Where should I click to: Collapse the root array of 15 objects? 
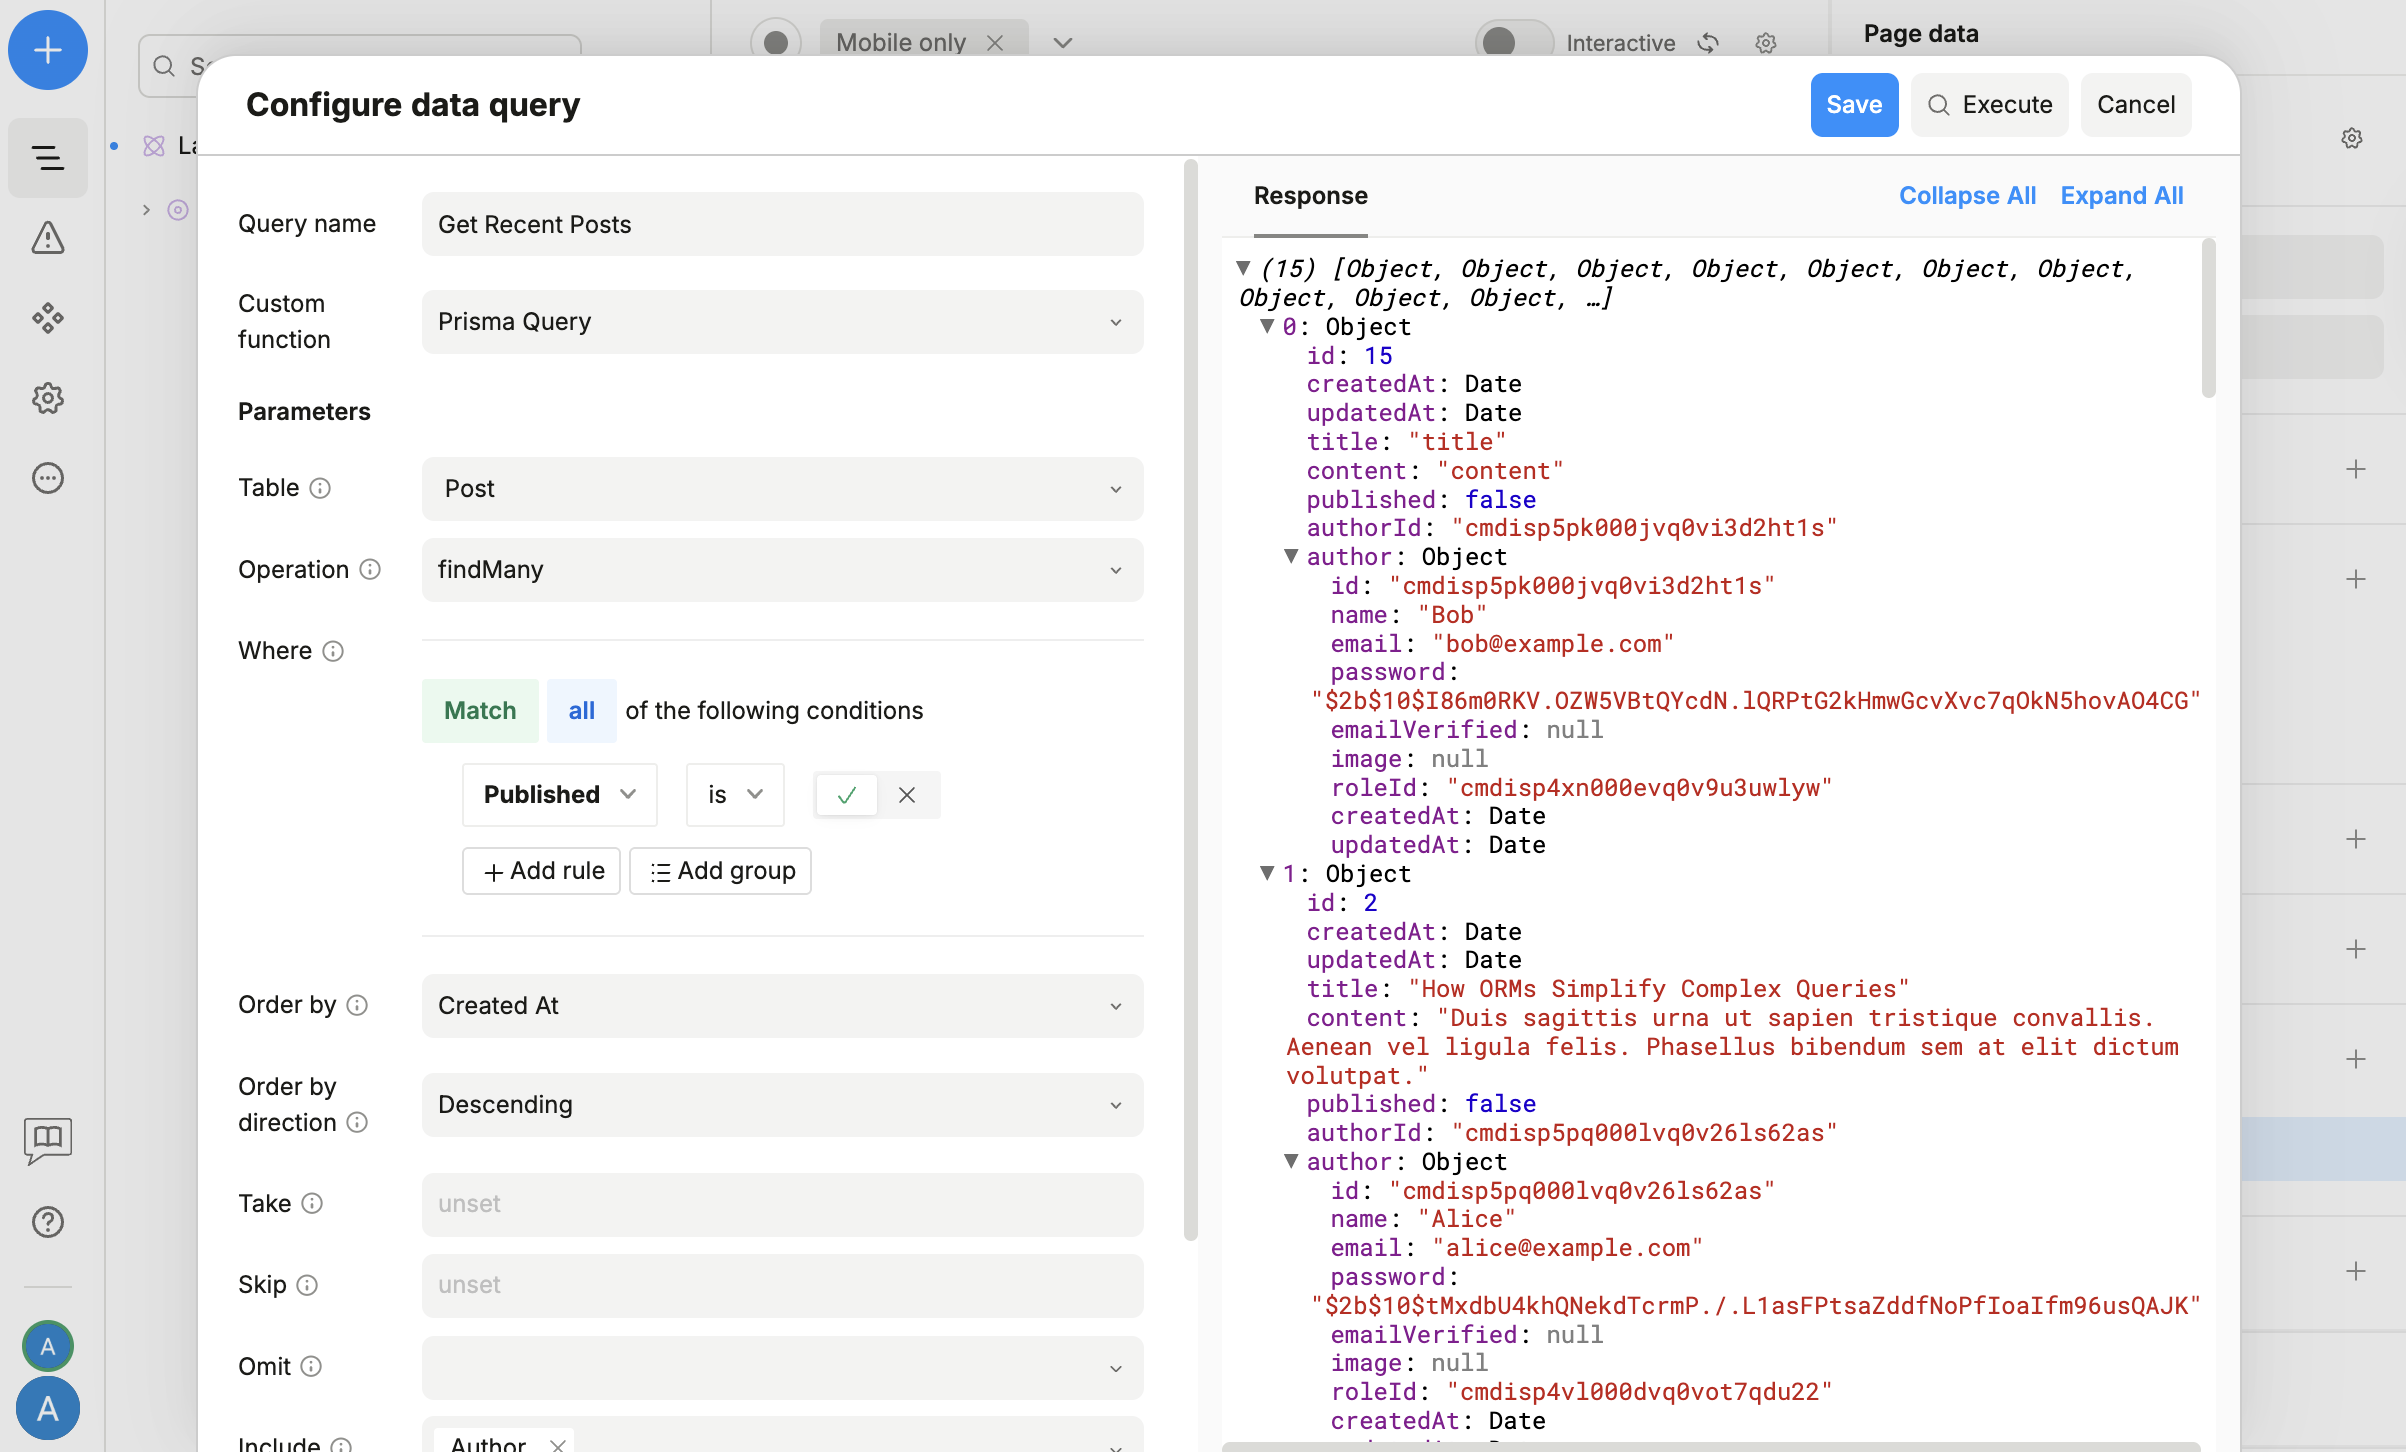(x=1243, y=268)
